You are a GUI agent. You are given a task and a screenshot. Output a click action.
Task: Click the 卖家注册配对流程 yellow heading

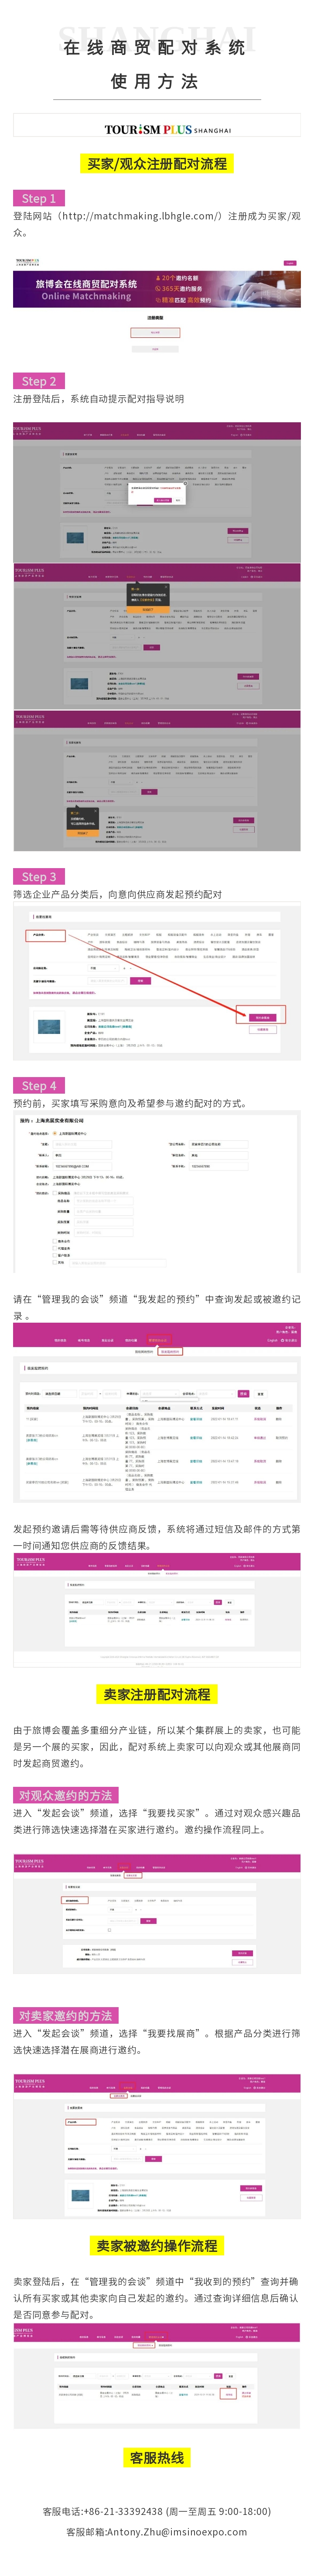point(157,1694)
